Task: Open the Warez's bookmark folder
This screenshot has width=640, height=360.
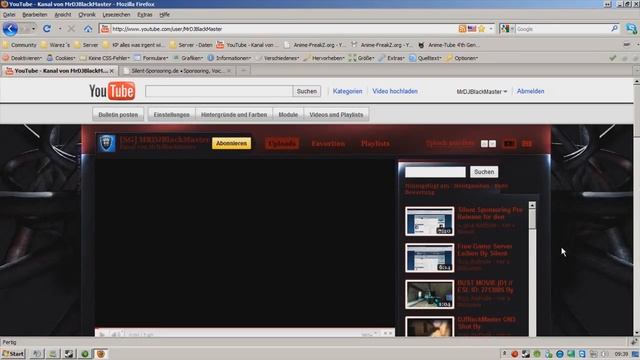Action: click(x=55, y=45)
